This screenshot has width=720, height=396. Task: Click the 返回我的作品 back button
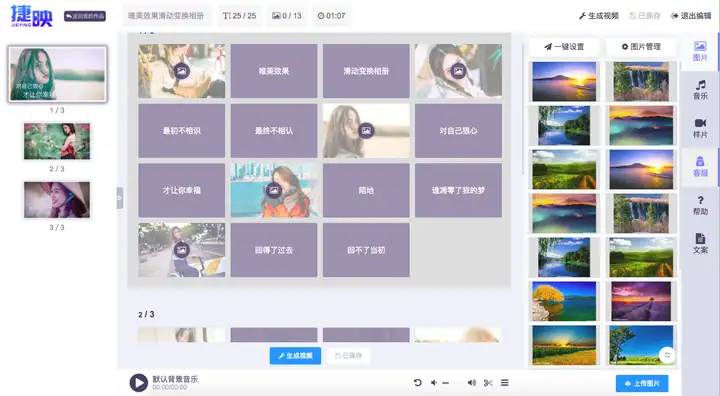pyautogui.click(x=85, y=16)
